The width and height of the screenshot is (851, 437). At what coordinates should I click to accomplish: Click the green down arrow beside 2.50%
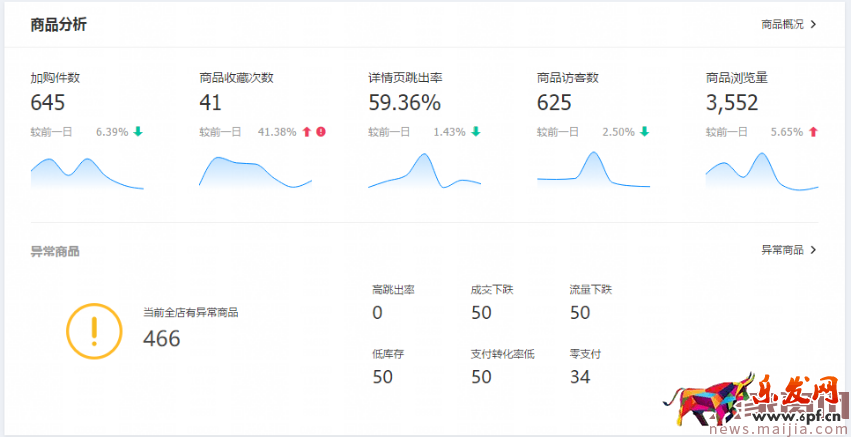644,131
